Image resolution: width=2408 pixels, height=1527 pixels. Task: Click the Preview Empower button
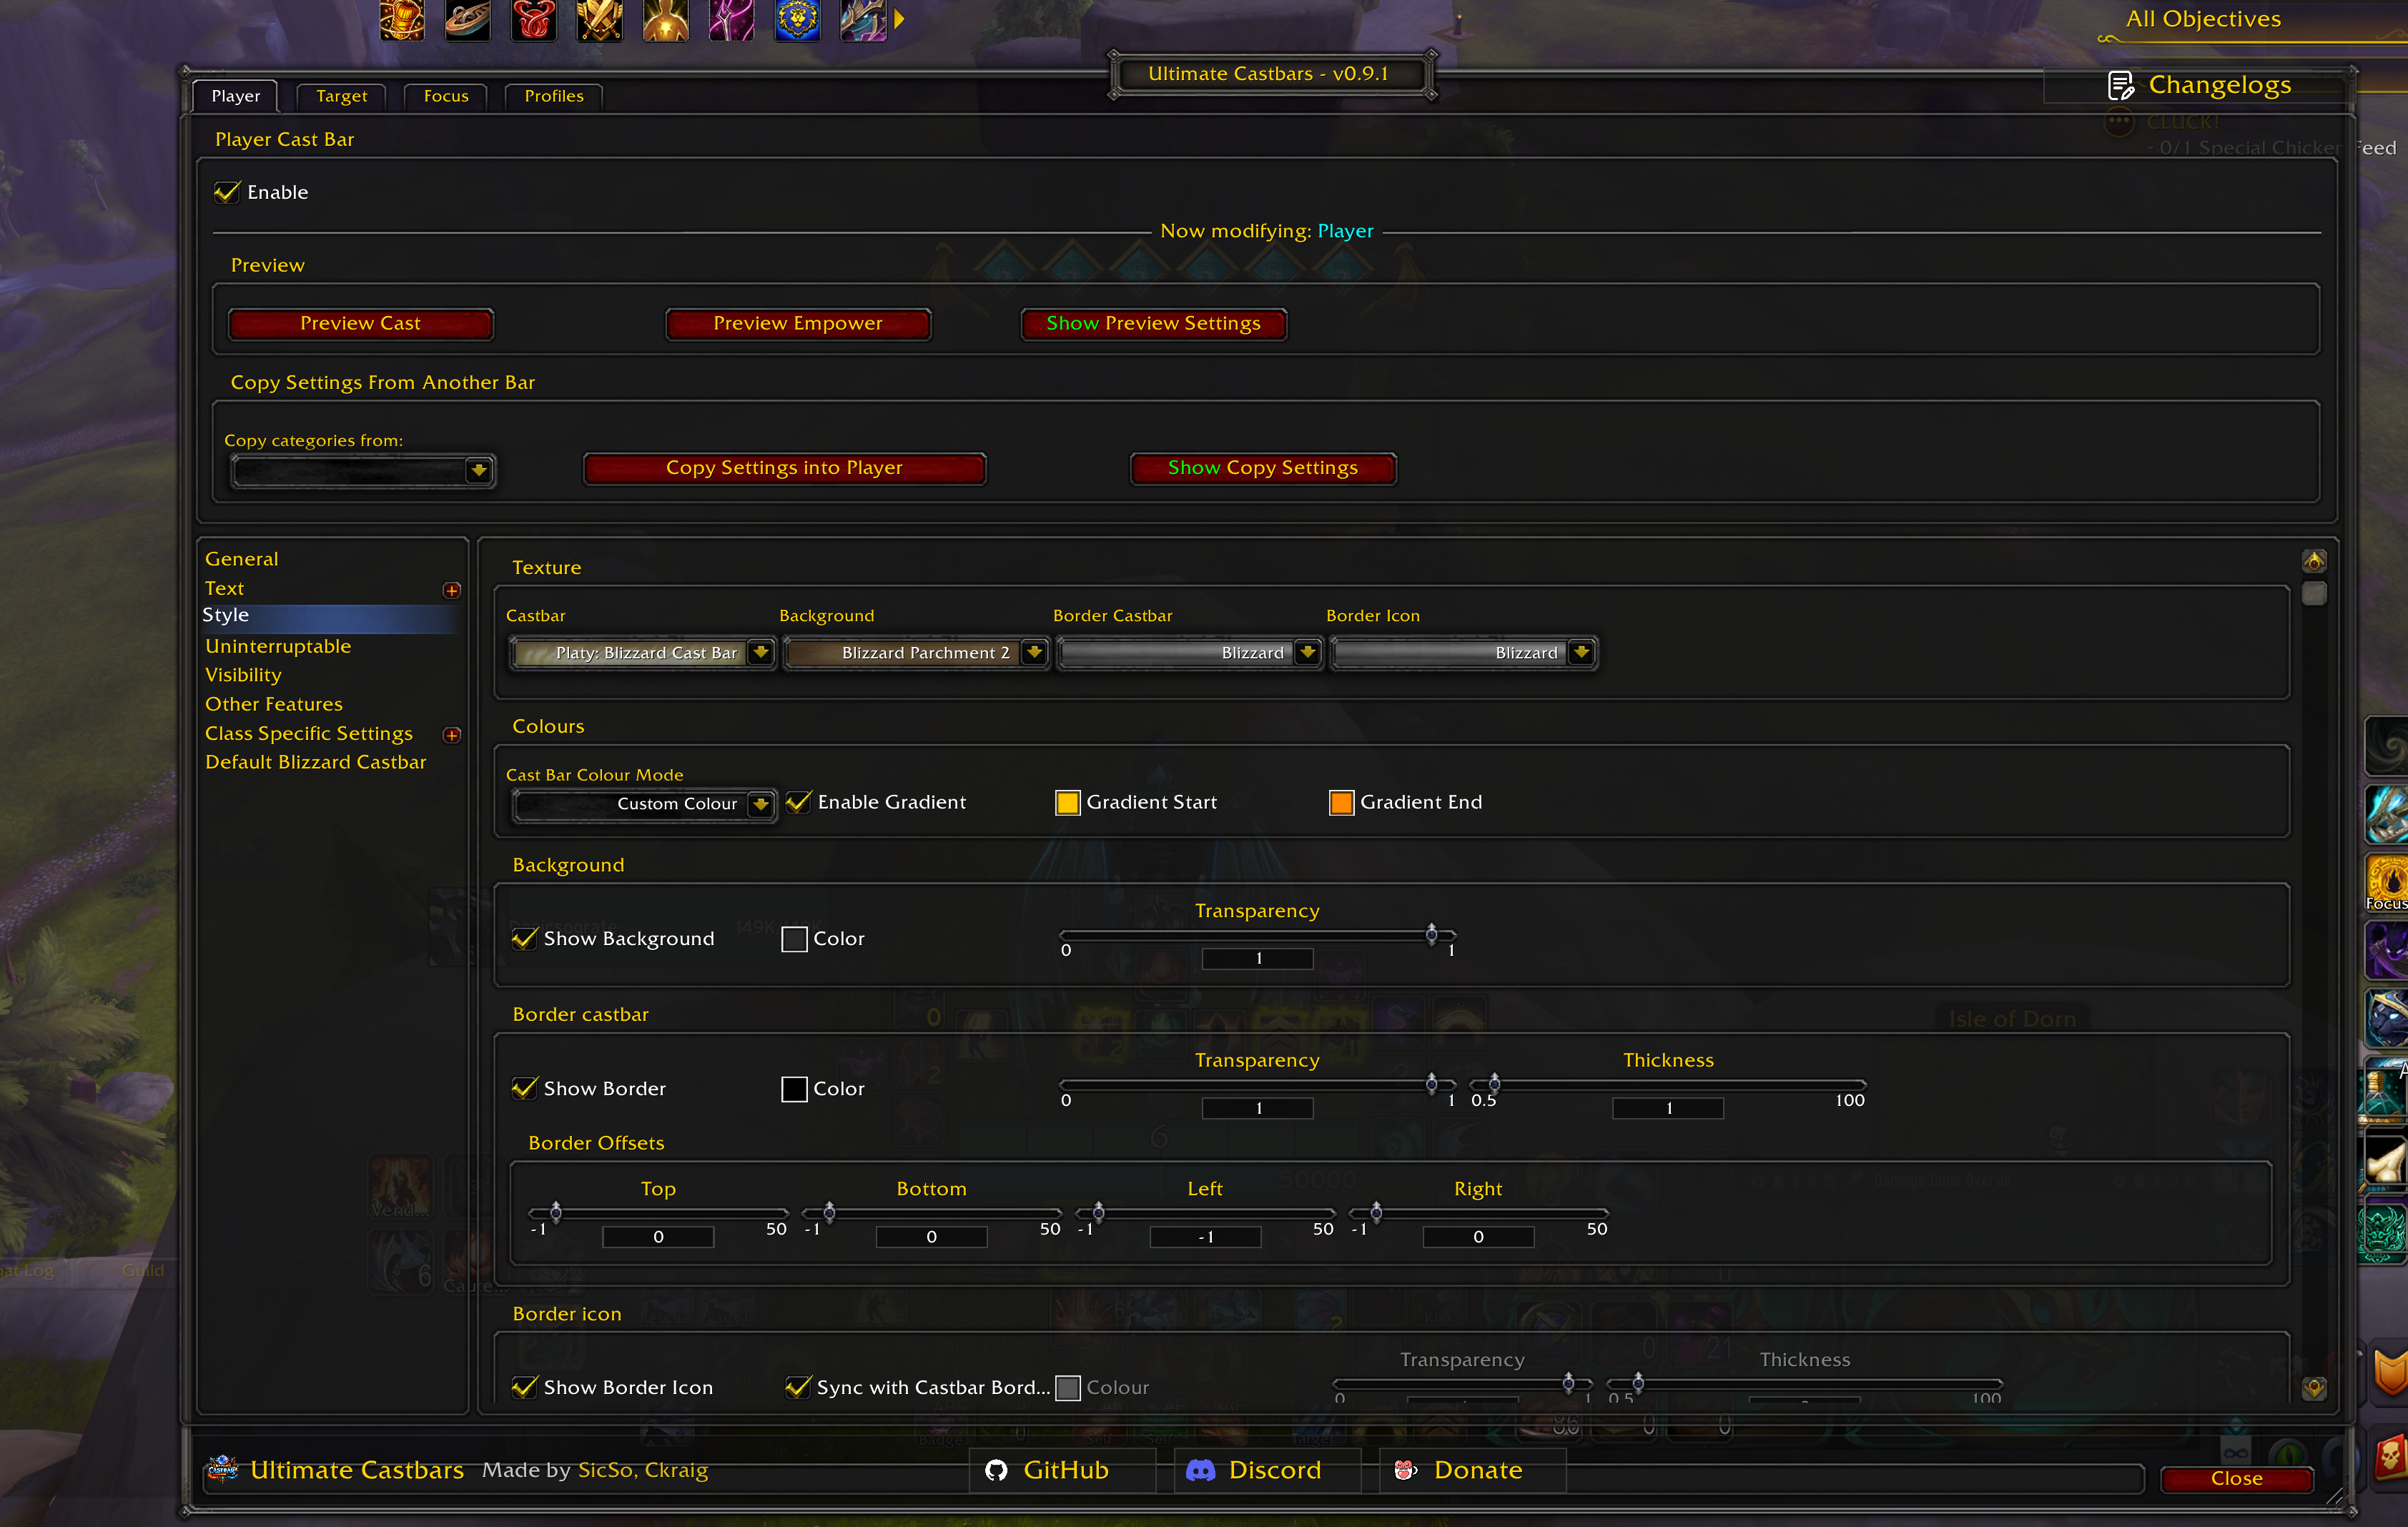(798, 323)
